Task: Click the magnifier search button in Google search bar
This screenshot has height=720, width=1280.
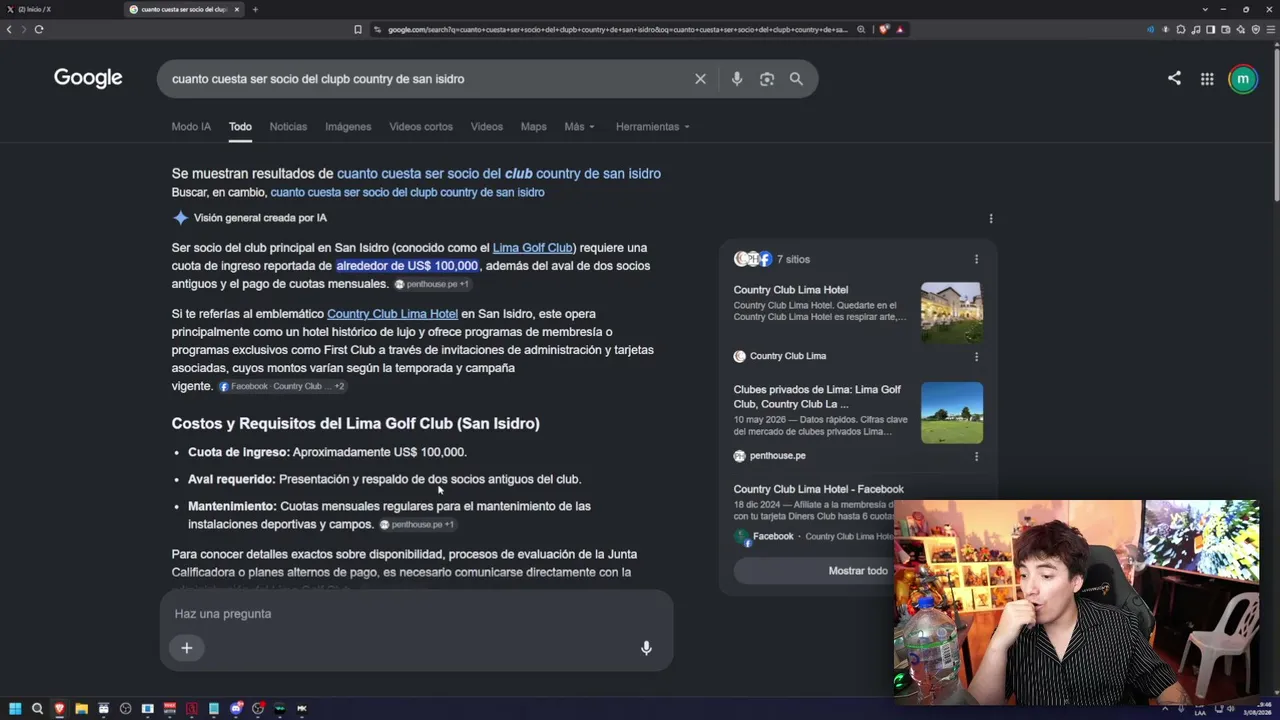Action: coord(796,79)
